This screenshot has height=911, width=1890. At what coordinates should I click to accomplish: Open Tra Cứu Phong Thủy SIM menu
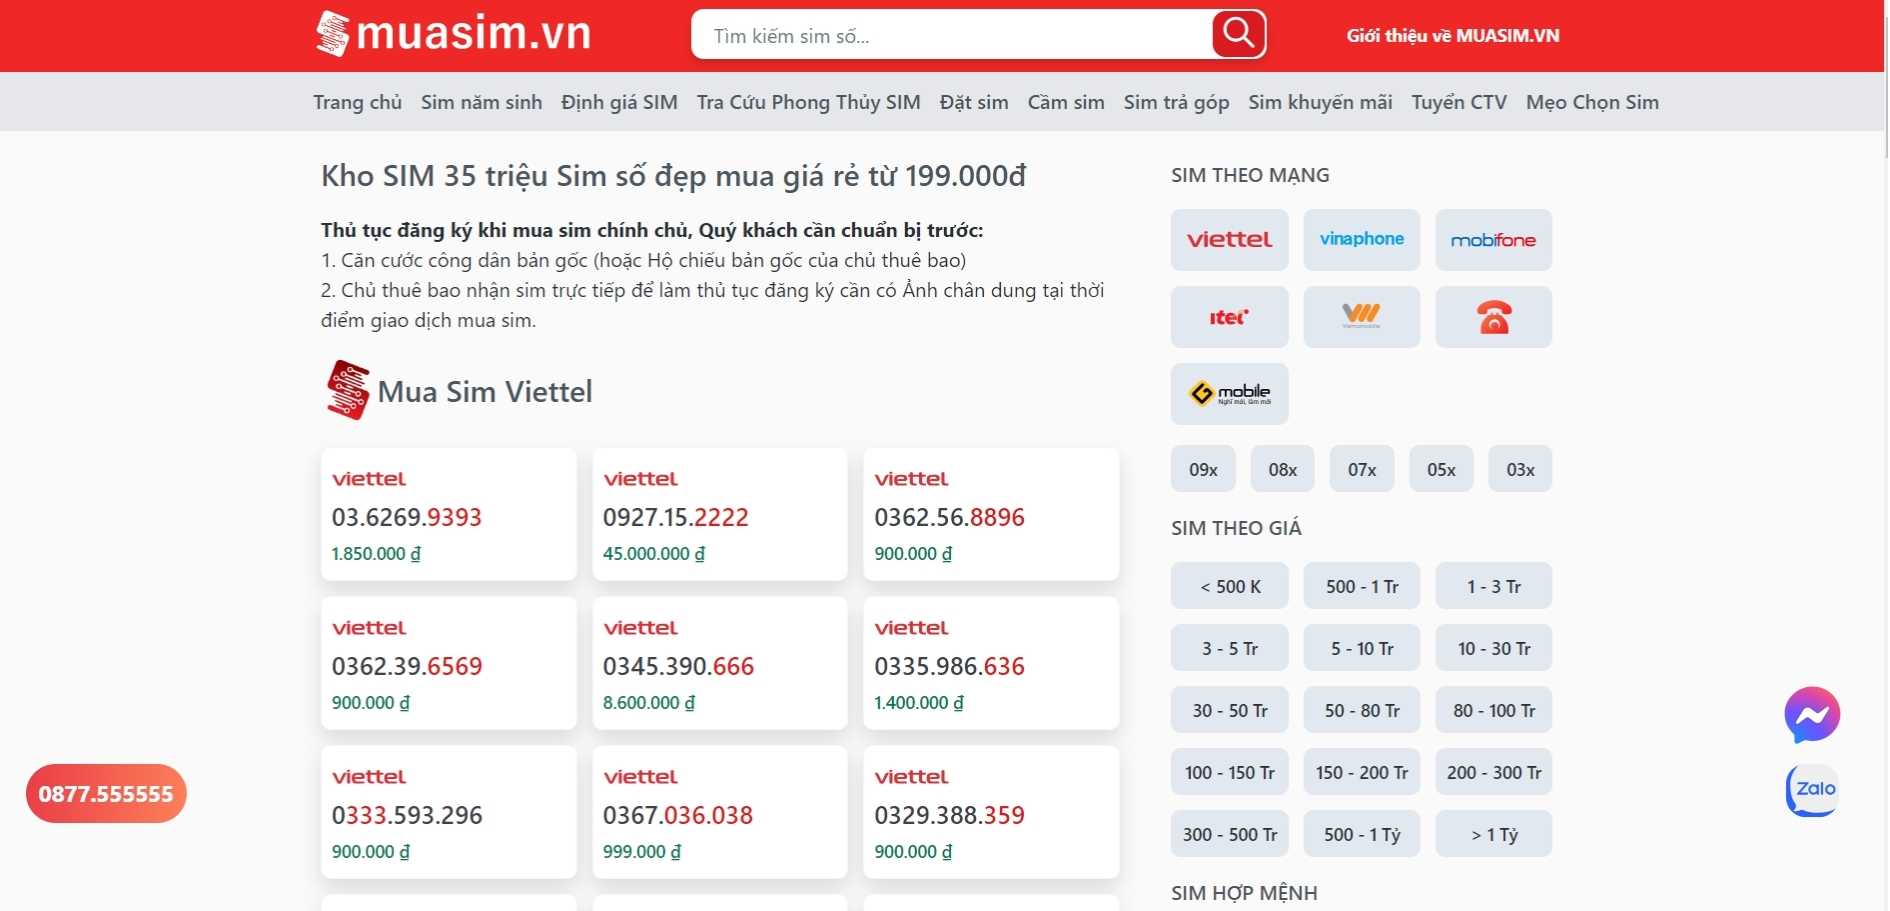click(808, 102)
